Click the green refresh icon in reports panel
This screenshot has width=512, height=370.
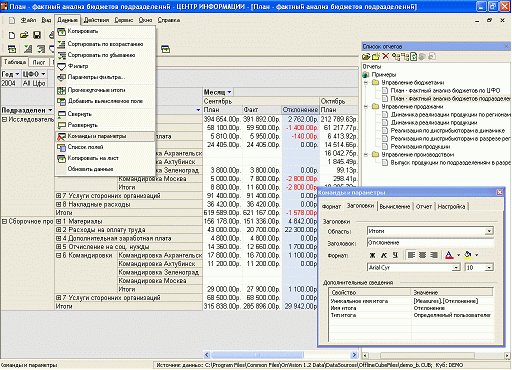(414, 57)
